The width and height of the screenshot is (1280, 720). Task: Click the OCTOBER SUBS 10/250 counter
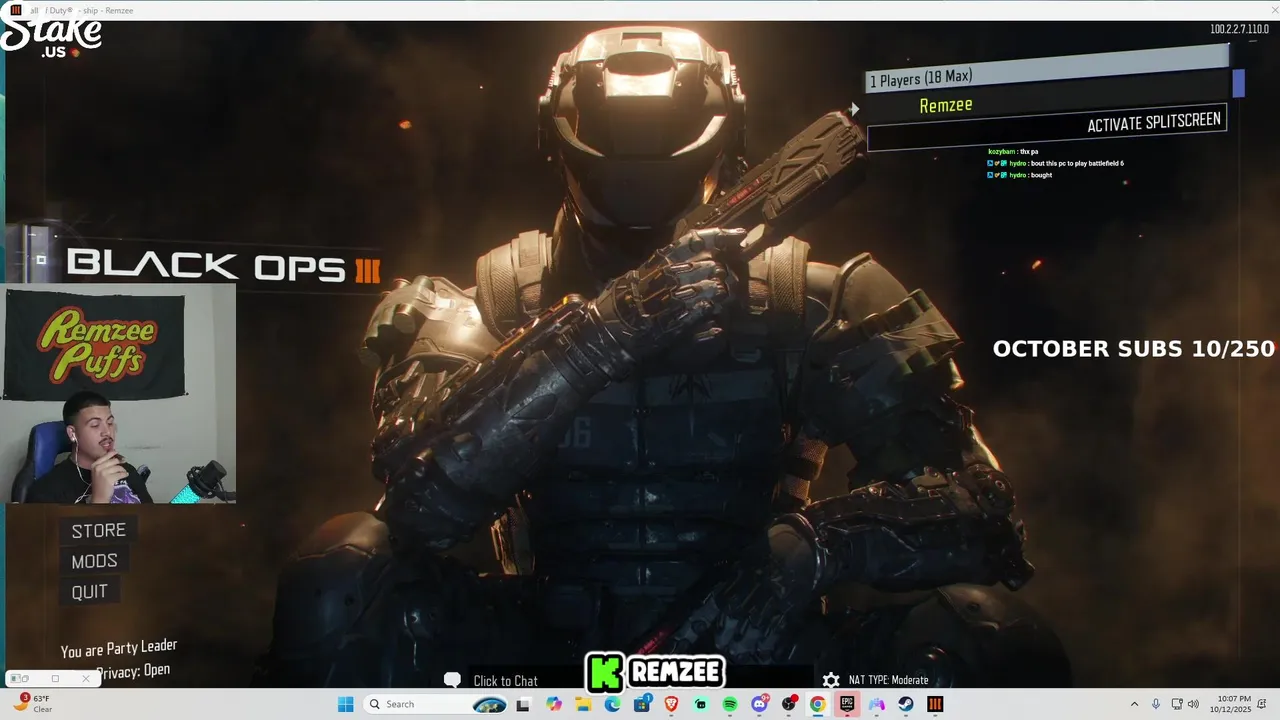tap(1134, 349)
